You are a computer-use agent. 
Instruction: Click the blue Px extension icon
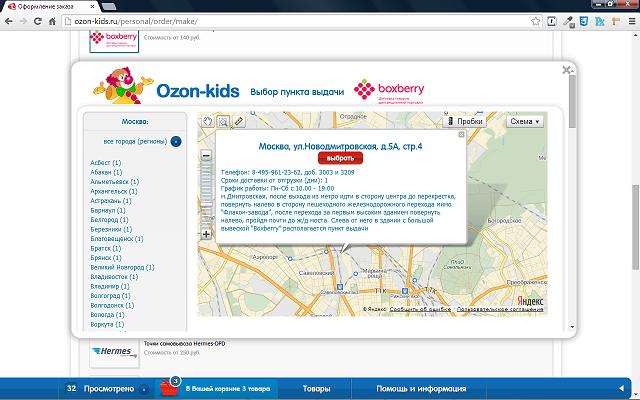pos(600,21)
